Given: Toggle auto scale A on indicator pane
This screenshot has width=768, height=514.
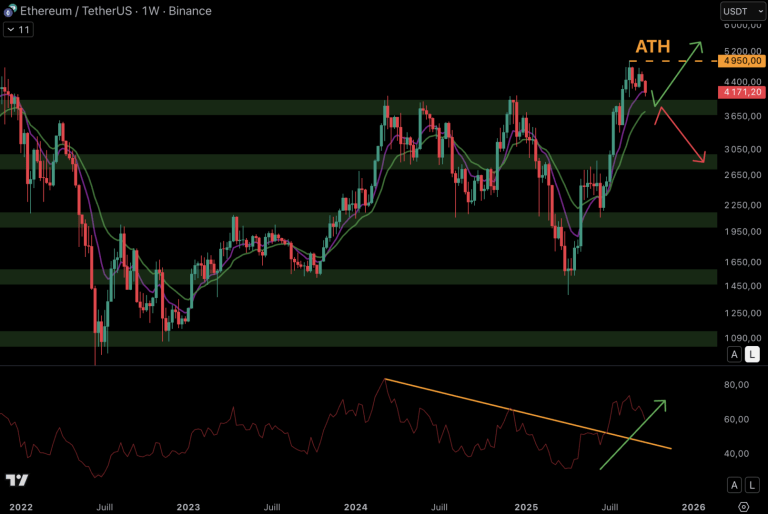Looking at the screenshot, I should click(734, 485).
